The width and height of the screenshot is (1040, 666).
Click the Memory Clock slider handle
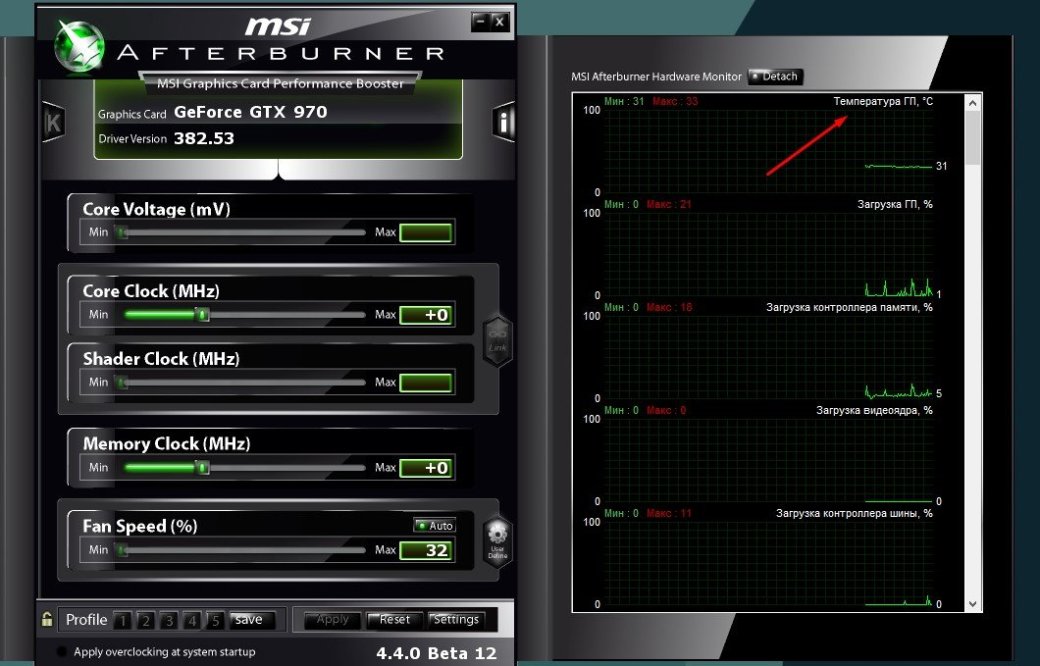pyautogui.click(x=203, y=468)
